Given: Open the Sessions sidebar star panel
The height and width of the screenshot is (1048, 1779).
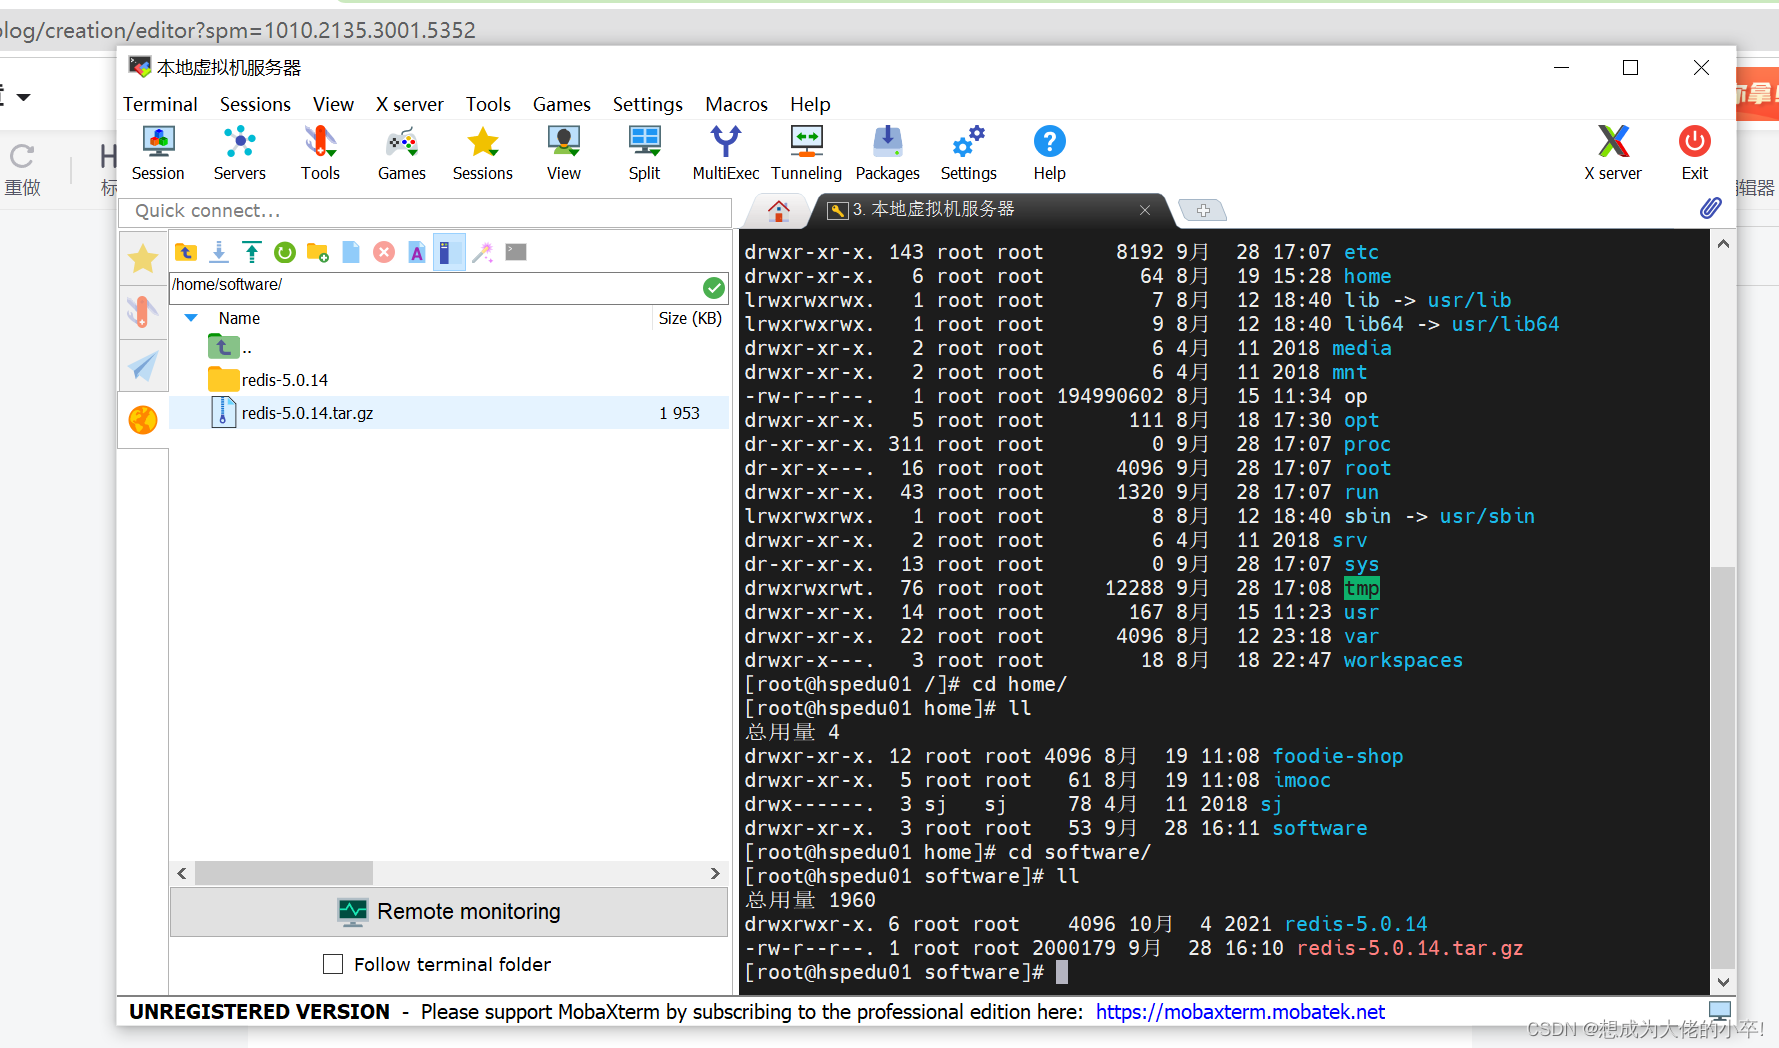Looking at the screenshot, I should pos(143,258).
